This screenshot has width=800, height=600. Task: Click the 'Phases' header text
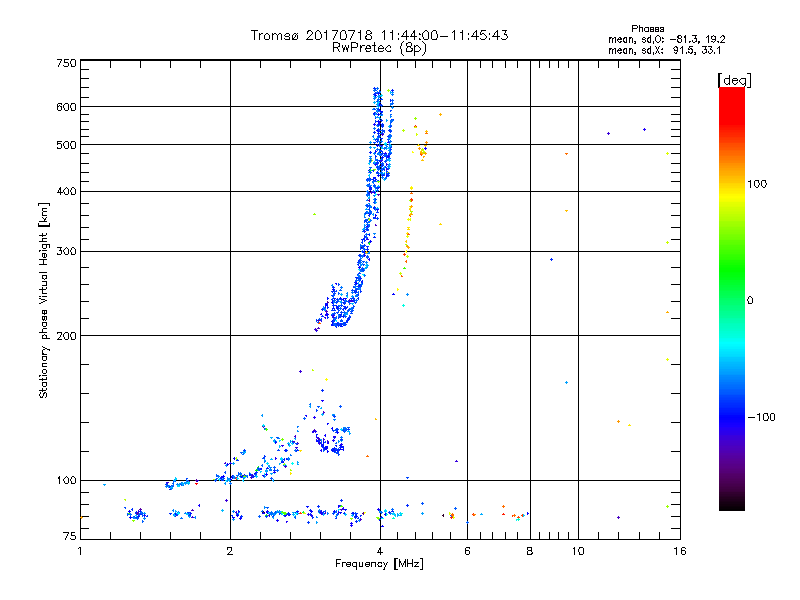[x=647, y=29]
